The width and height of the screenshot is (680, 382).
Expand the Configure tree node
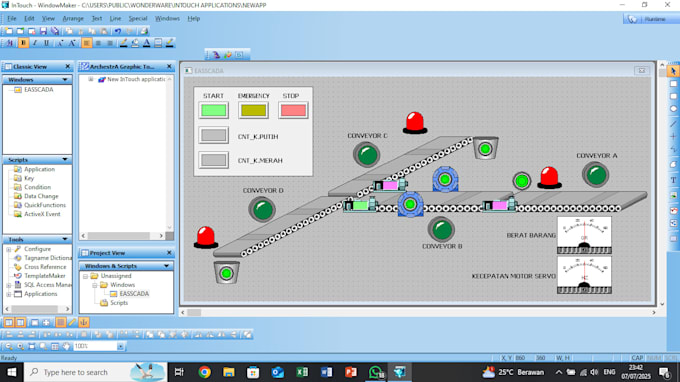click(x=9, y=249)
